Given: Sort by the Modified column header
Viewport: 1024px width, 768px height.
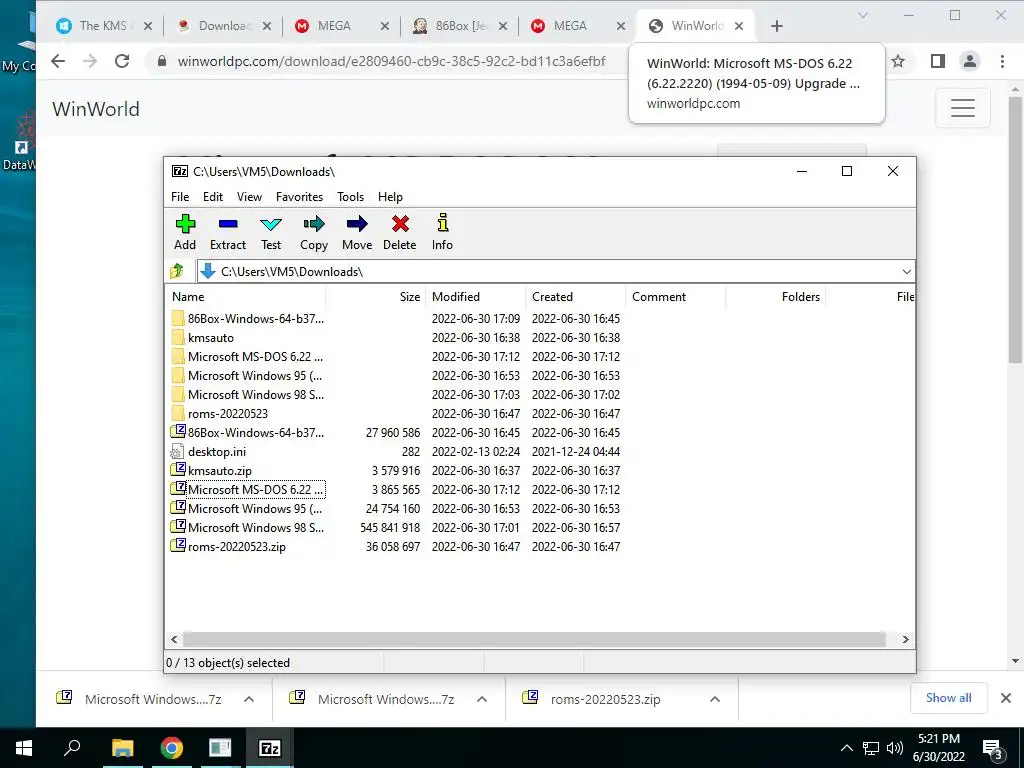Looking at the screenshot, I should pyautogui.click(x=475, y=296).
